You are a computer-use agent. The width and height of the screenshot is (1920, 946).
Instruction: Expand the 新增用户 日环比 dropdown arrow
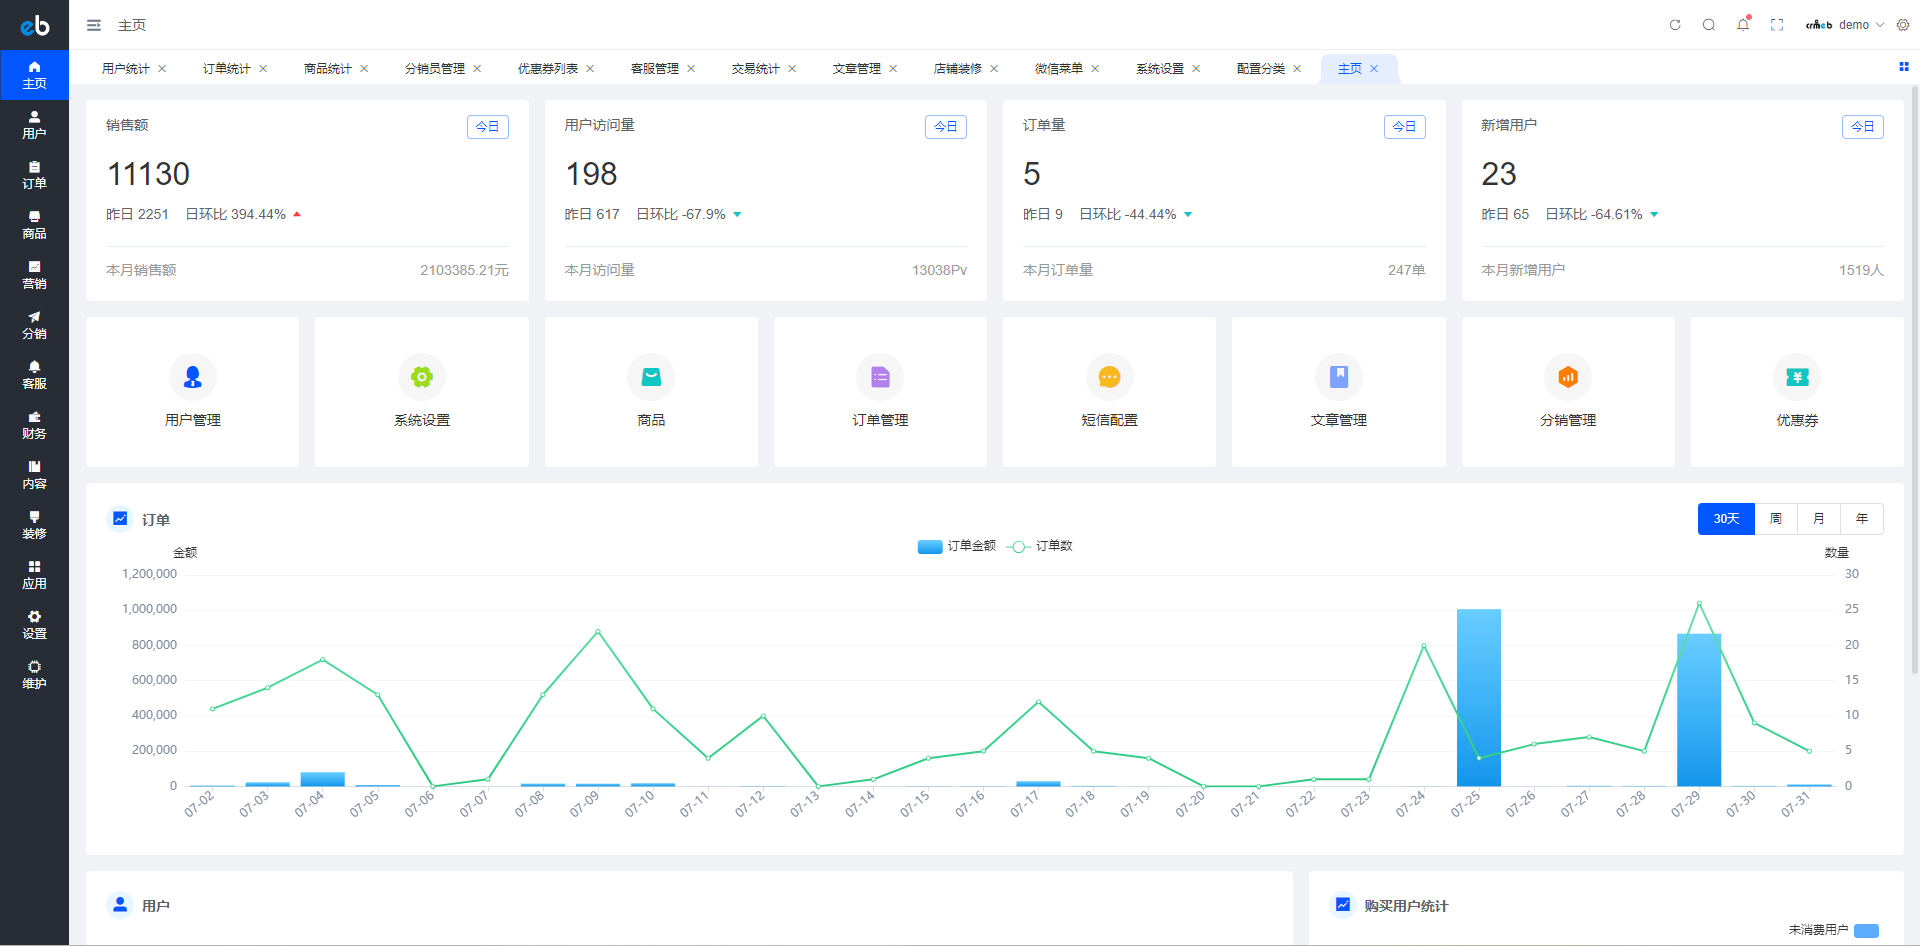click(1655, 213)
